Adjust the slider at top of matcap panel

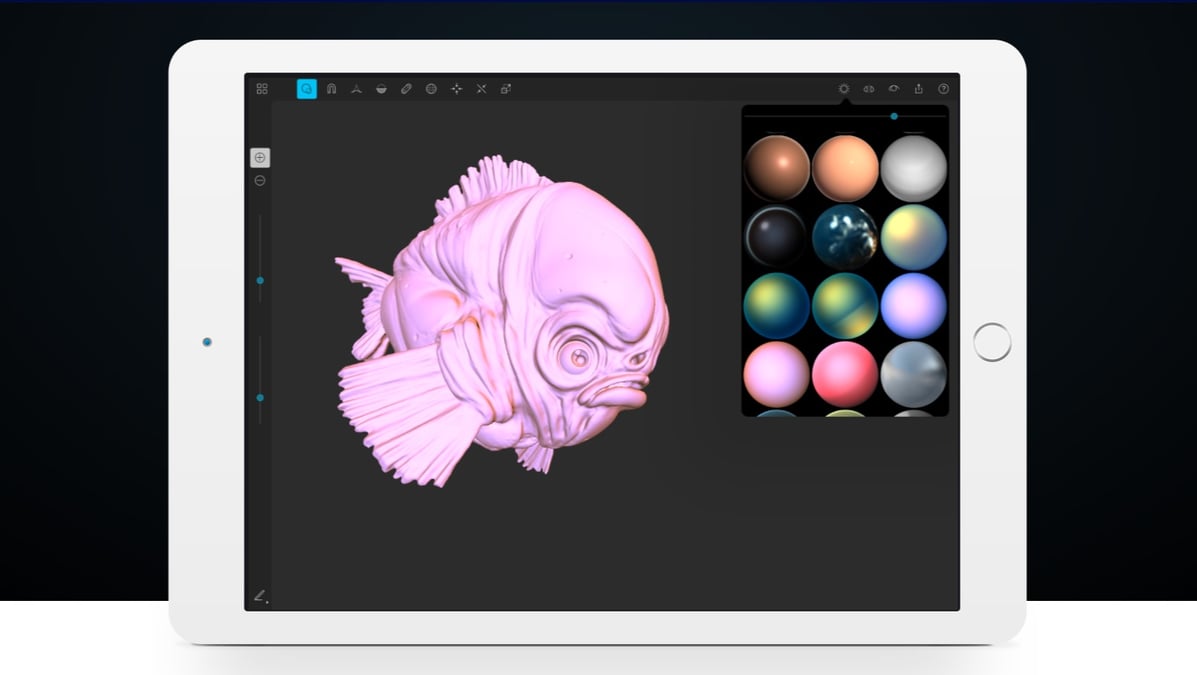pyautogui.click(x=893, y=117)
